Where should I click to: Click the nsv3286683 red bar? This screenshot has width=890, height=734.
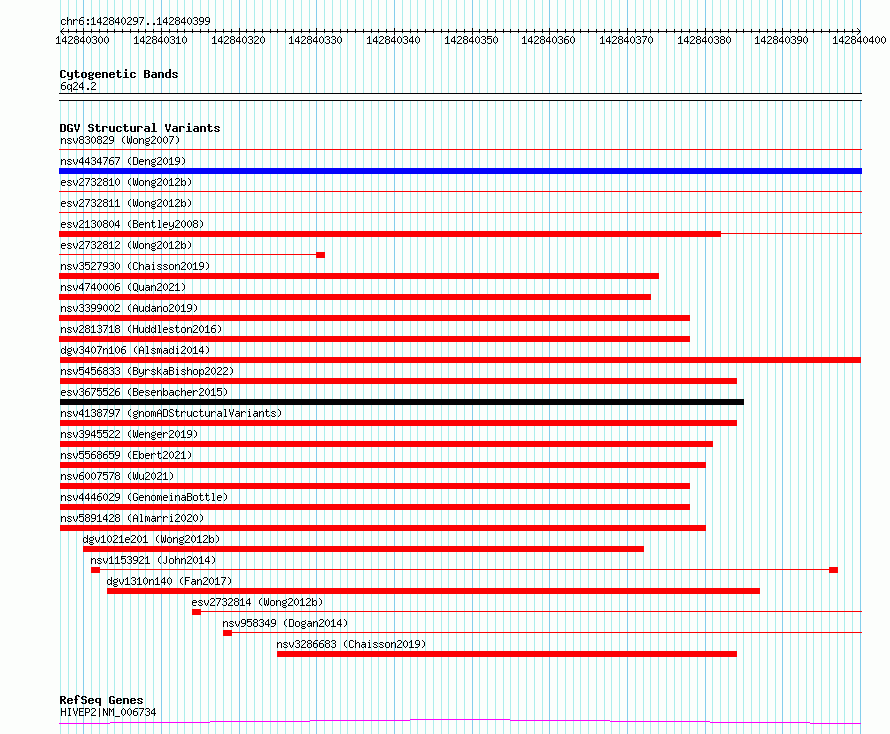pyautogui.click(x=507, y=654)
